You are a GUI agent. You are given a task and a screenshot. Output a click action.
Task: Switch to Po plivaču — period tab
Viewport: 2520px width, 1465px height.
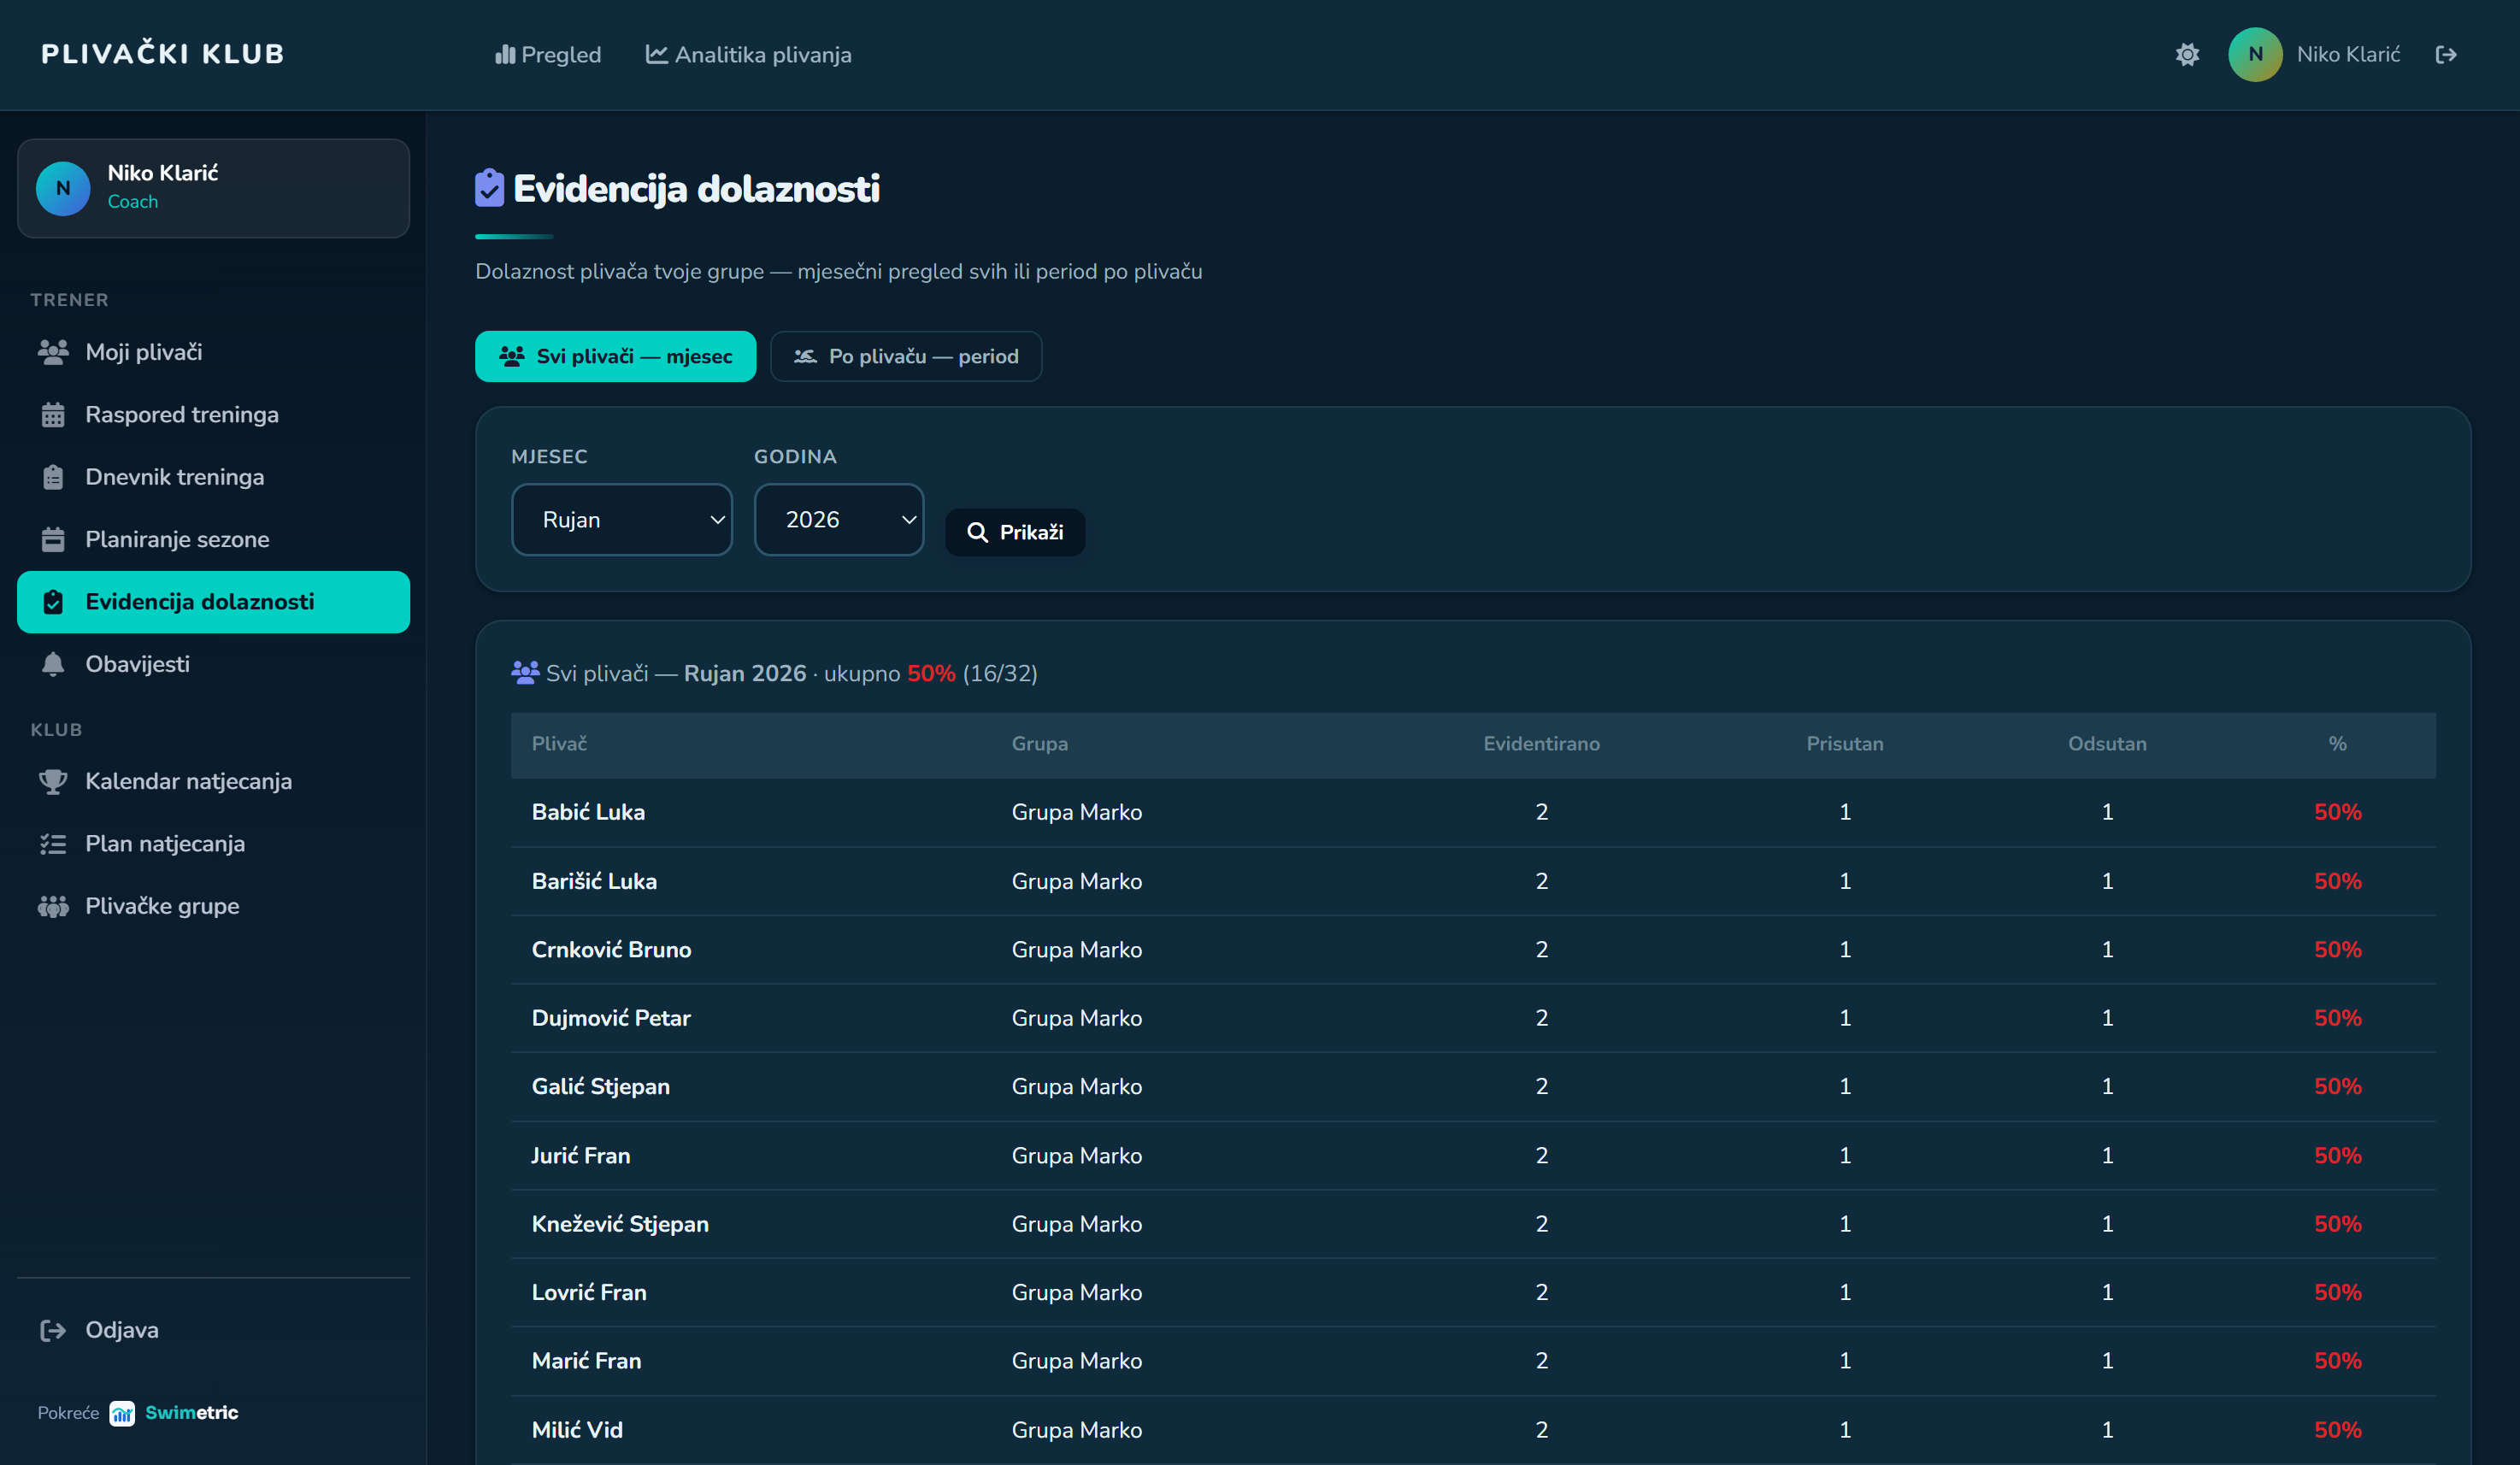pyautogui.click(x=906, y=356)
